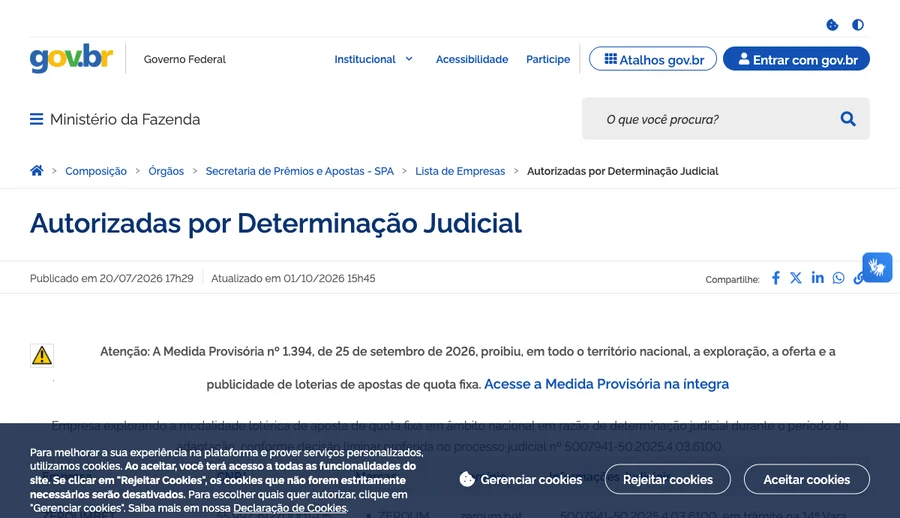The image size is (900, 518).
Task: Open Secretaria de Prêmios e Apostas - SPA breadcrumb
Action: point(300,171)
